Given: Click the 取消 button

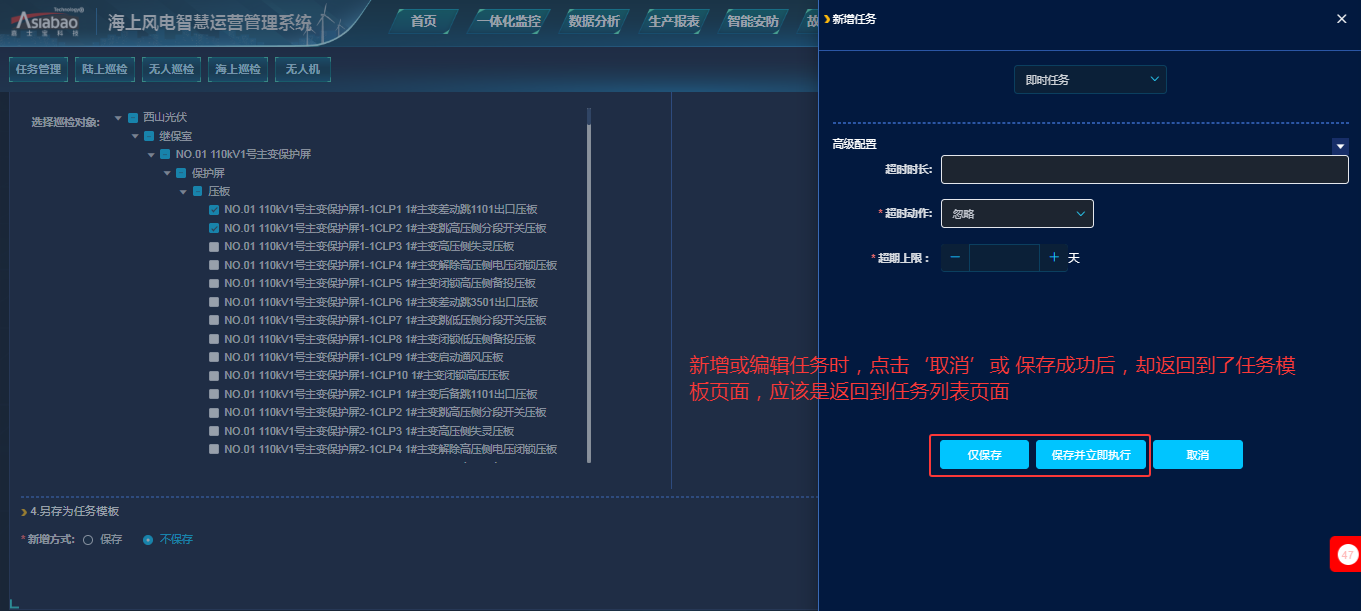Looking at the screenshot, I should click(x=1197, y=455).
